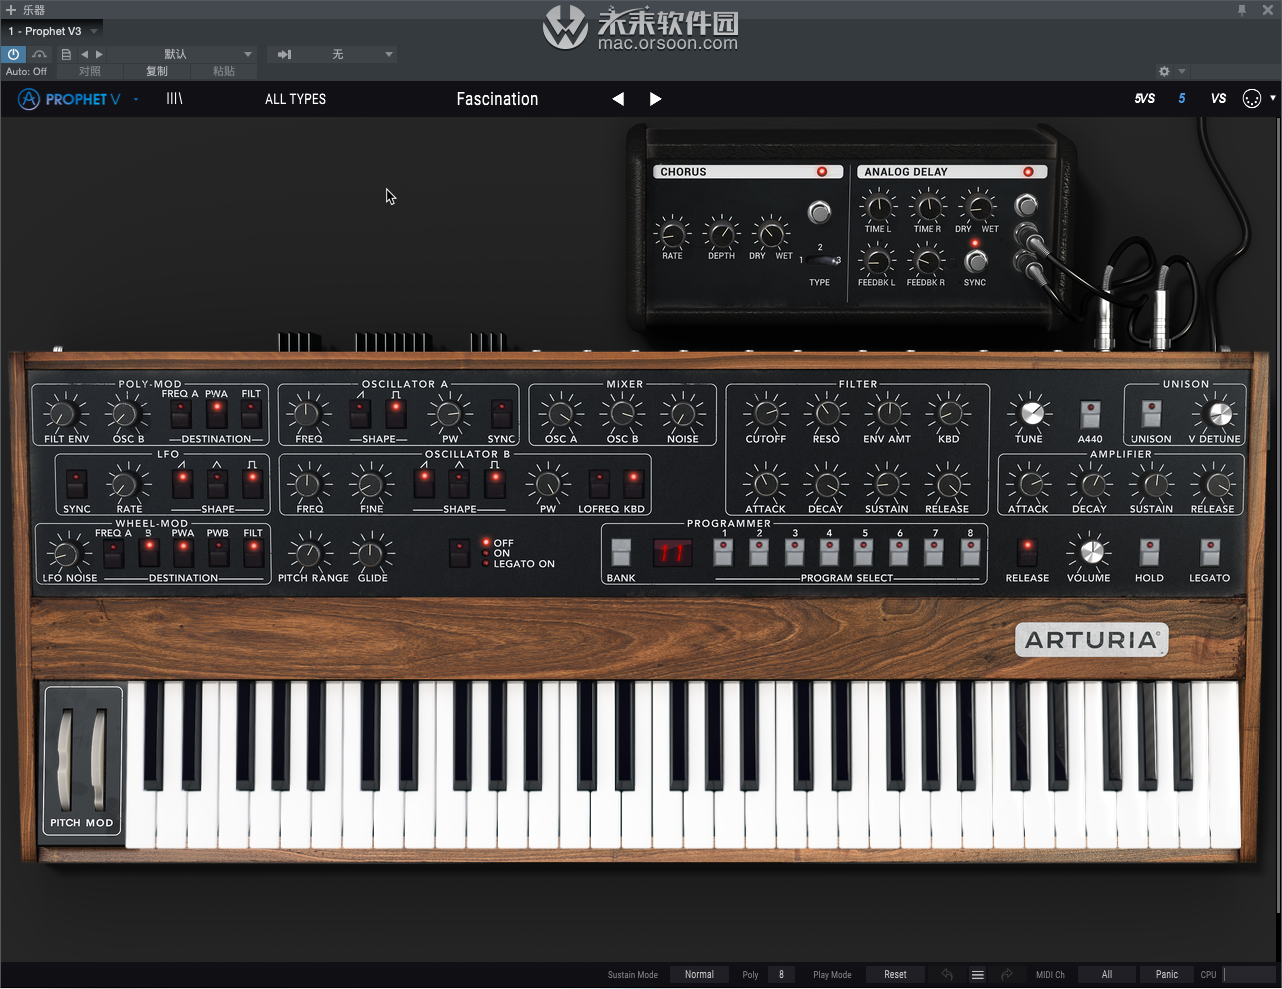Toggle Poly-Mod FILT destination button
1282x989 pixels.
coord(252,414)
